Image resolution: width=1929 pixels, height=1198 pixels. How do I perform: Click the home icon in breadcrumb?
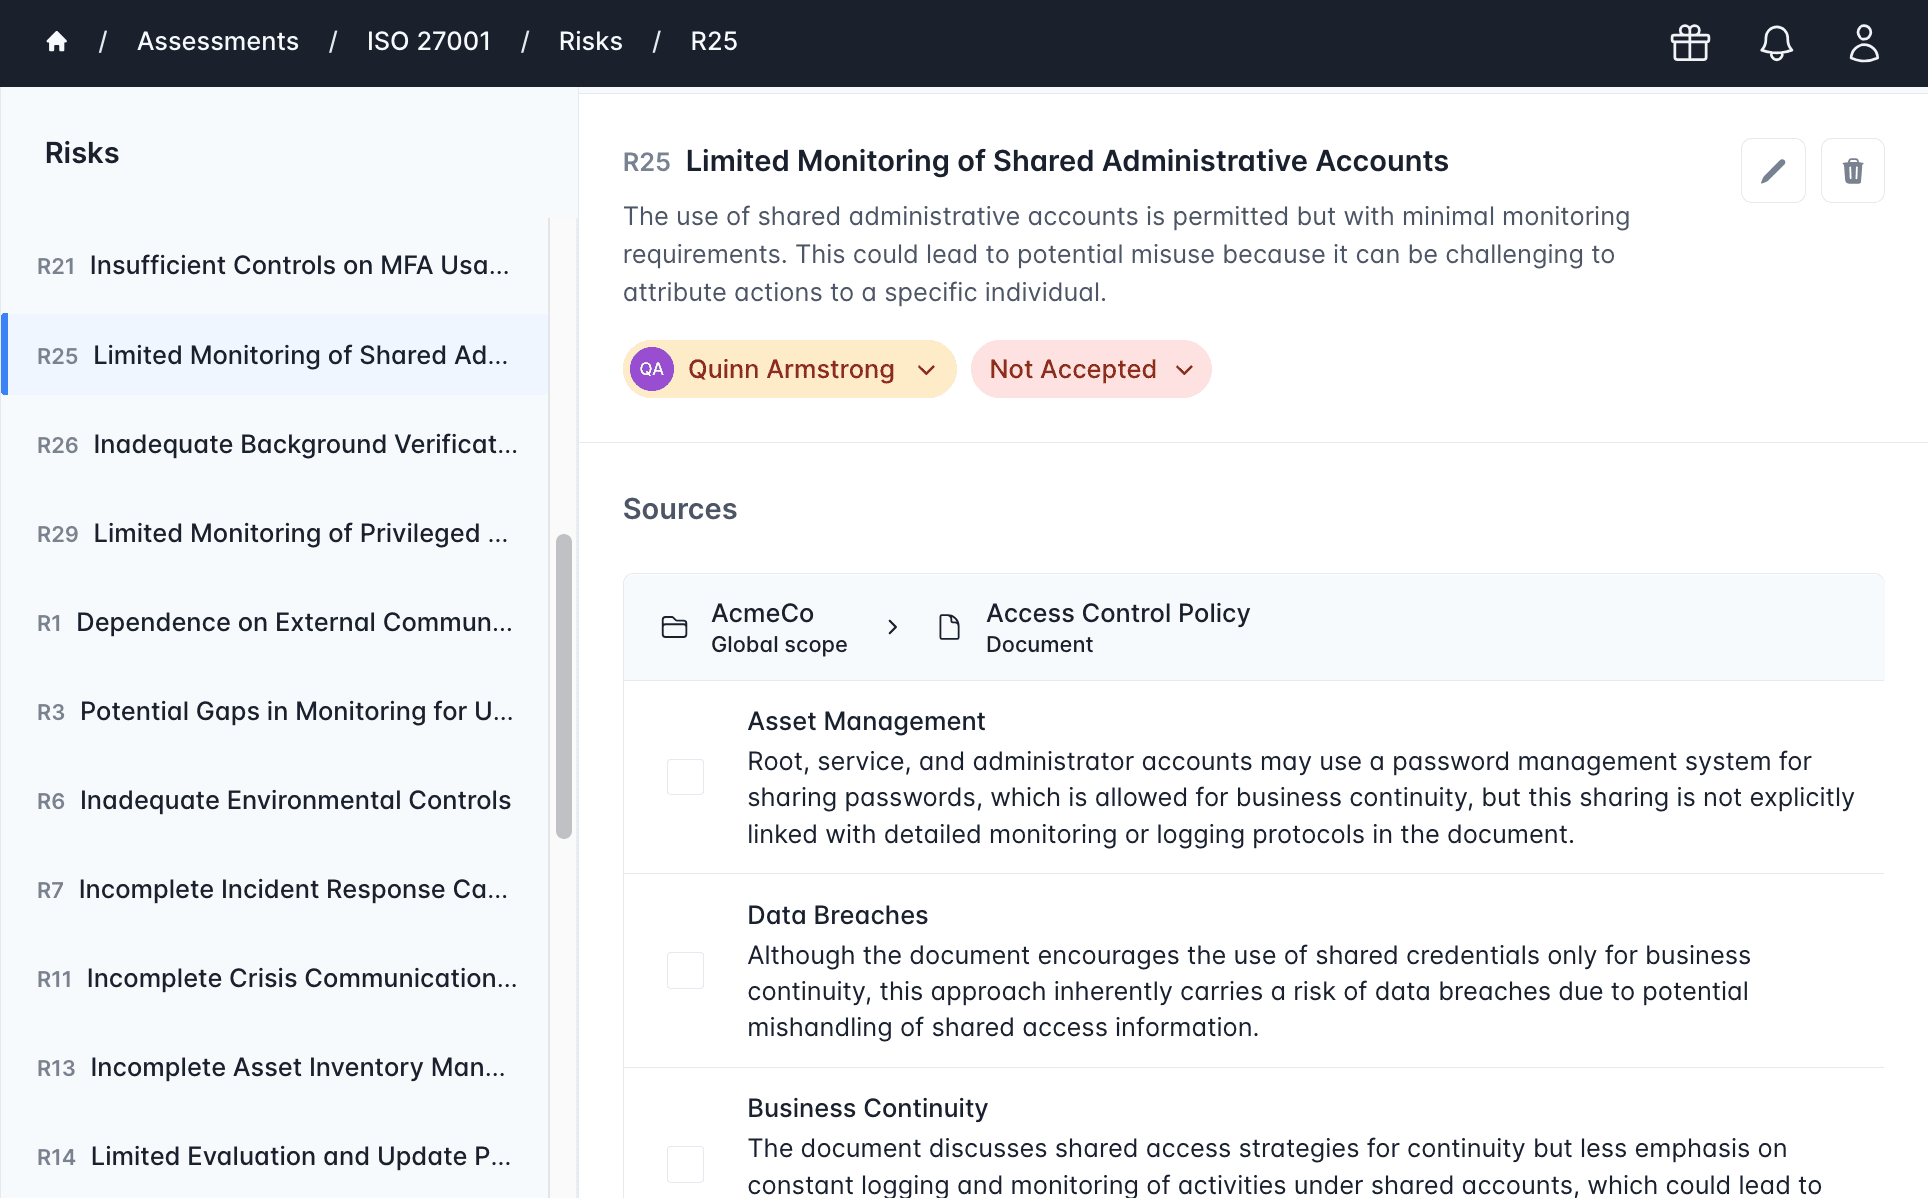pyautogui.click(x=57, y=41)
